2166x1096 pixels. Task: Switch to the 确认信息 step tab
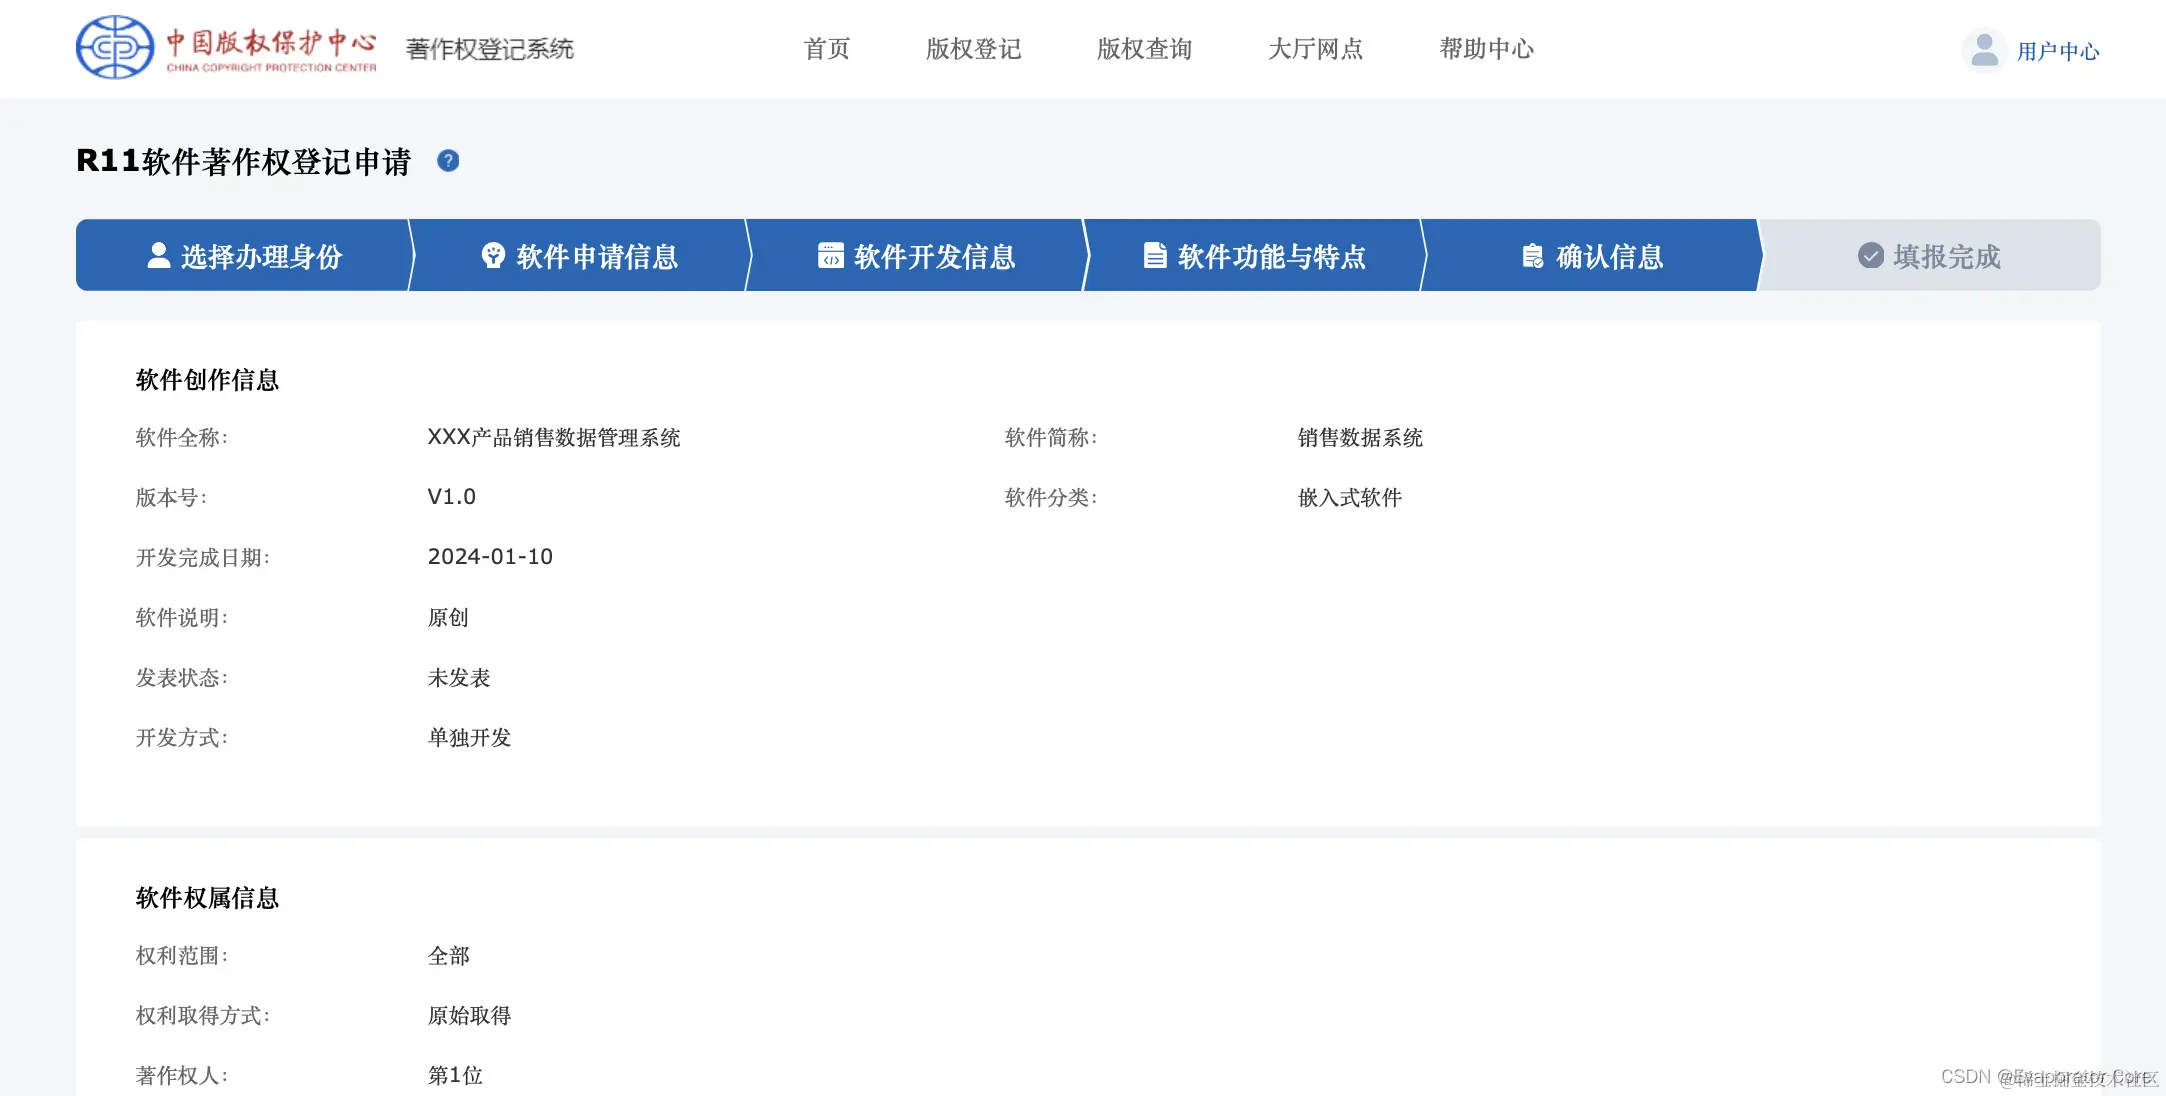coord(1592,255)
